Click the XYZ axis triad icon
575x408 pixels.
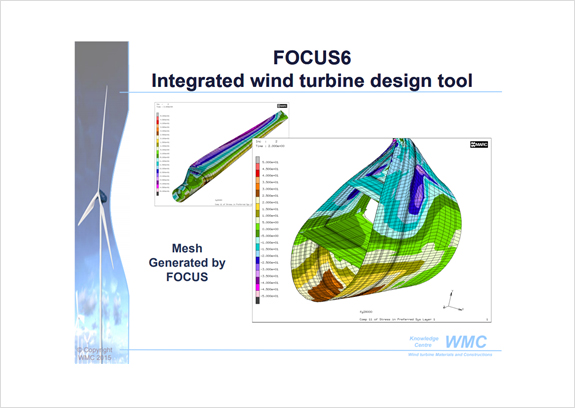[453, 301]
